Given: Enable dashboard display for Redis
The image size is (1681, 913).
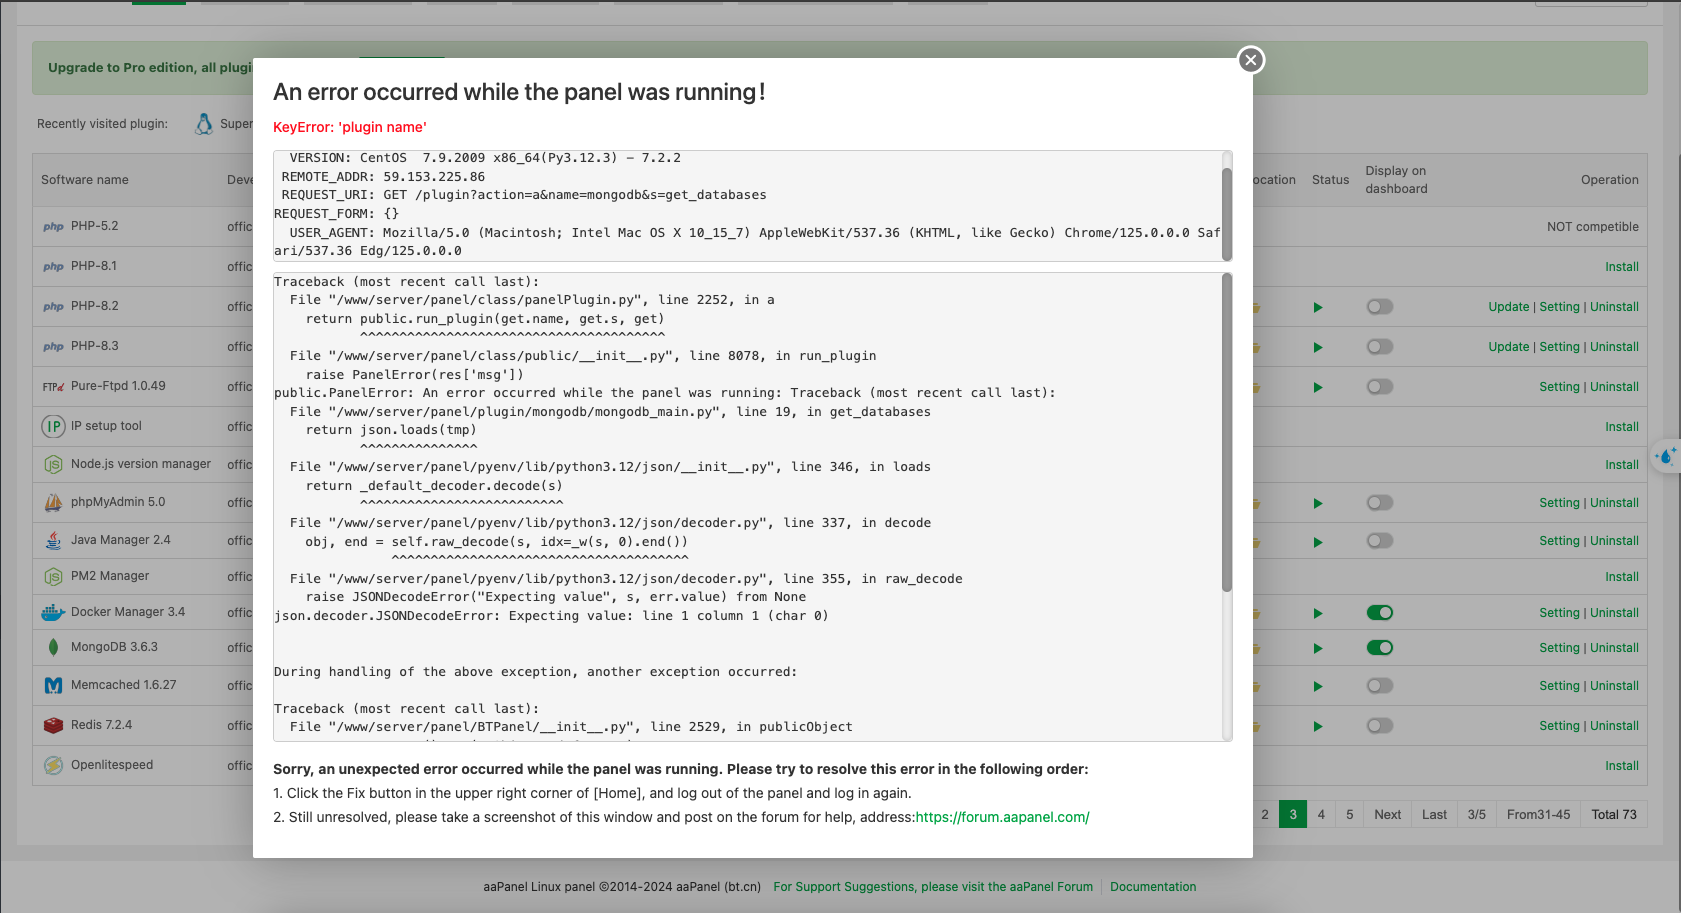Looking at the screenshot, I should pyautogui.click(x=1380, y=726).
